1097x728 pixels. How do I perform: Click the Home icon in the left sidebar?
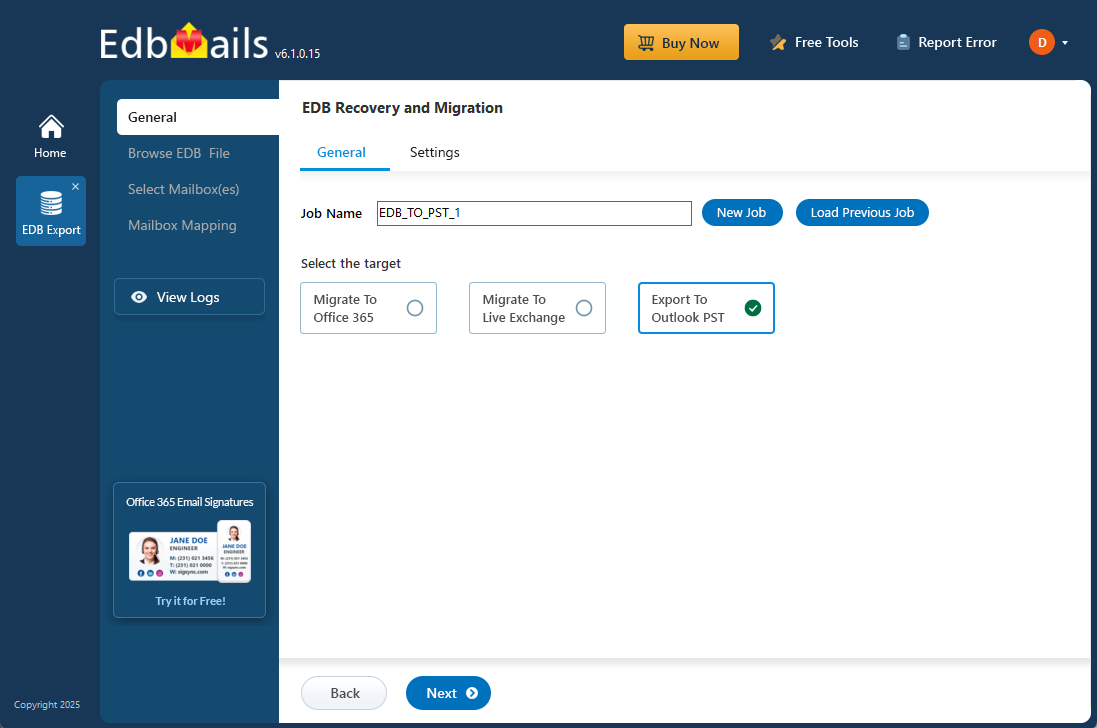pyautogui.click(x=50, y=126)
